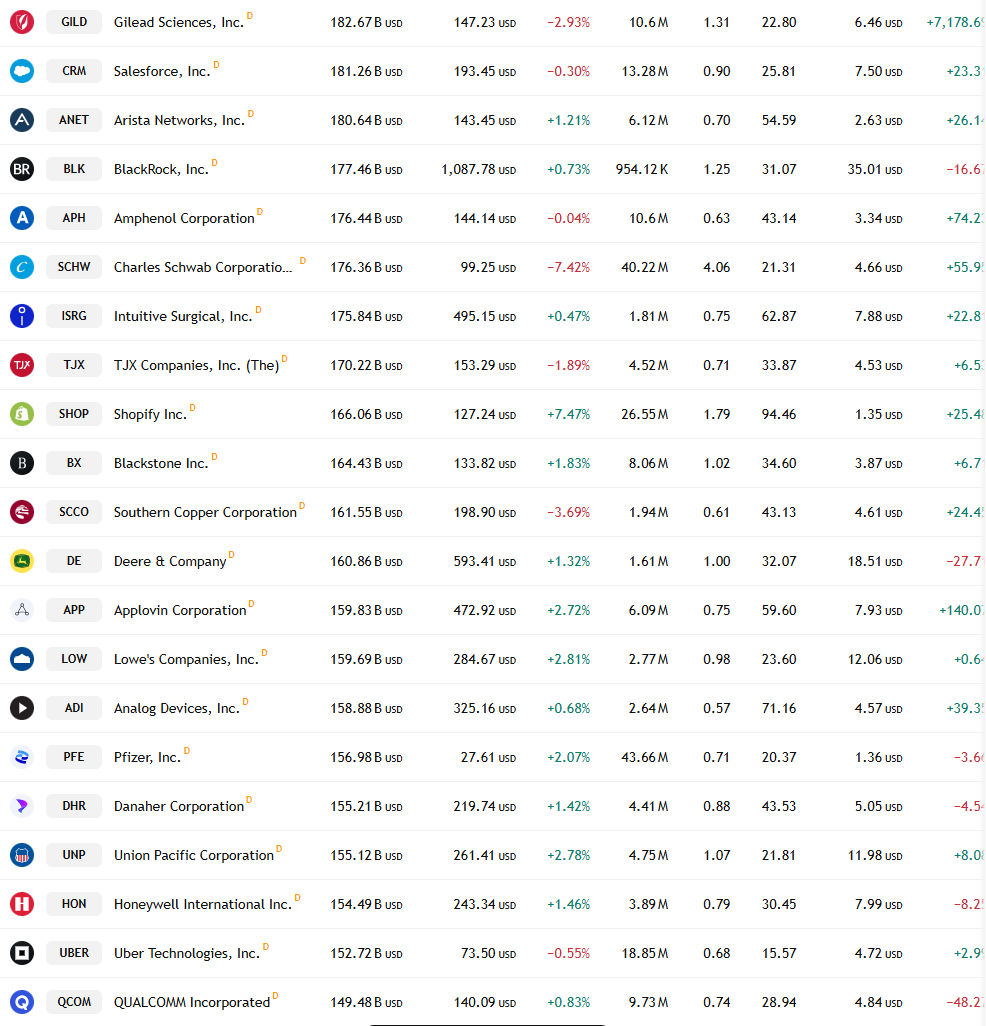Viewport: 986px width, 1026px height.
Task: Click the 1,087.78 USD price cell
Action: (x=479, y=169)
